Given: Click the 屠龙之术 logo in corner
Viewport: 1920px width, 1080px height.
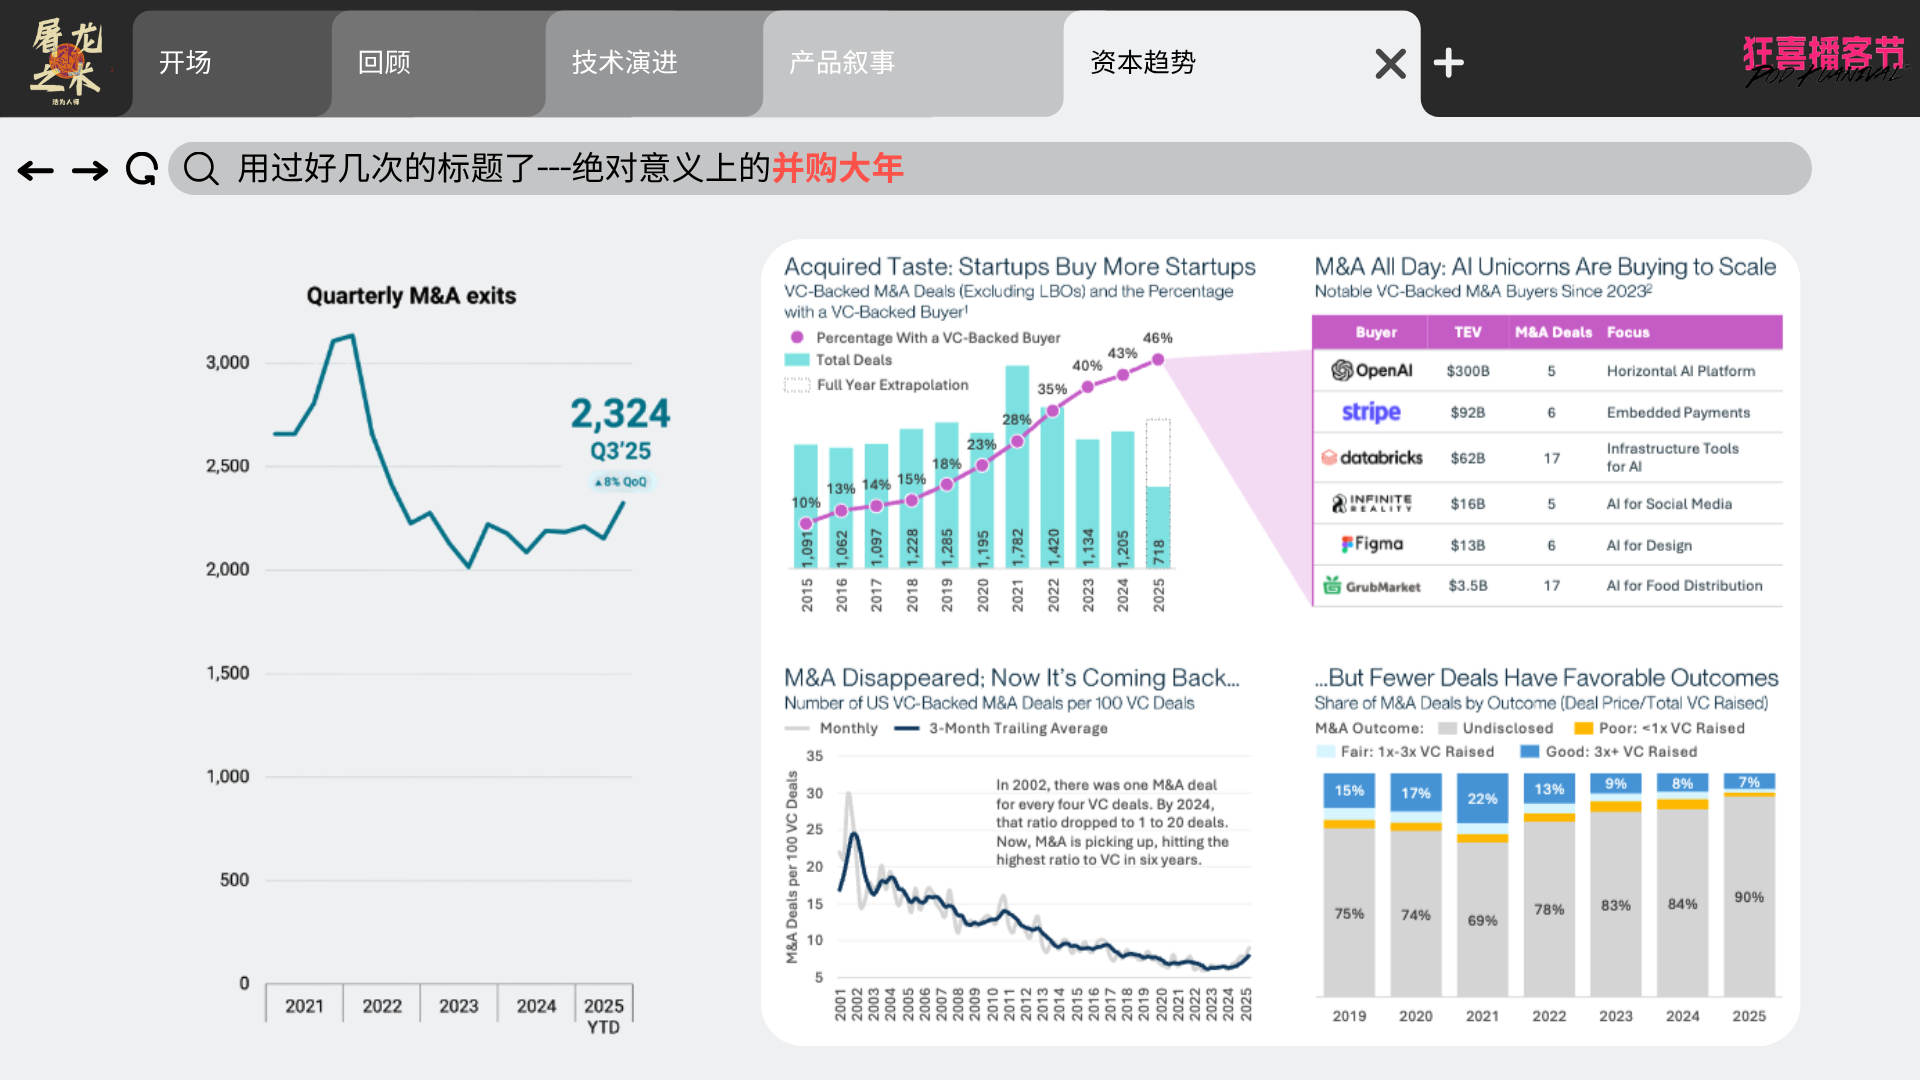Looking at the screenshot, I should coord(66,60).
